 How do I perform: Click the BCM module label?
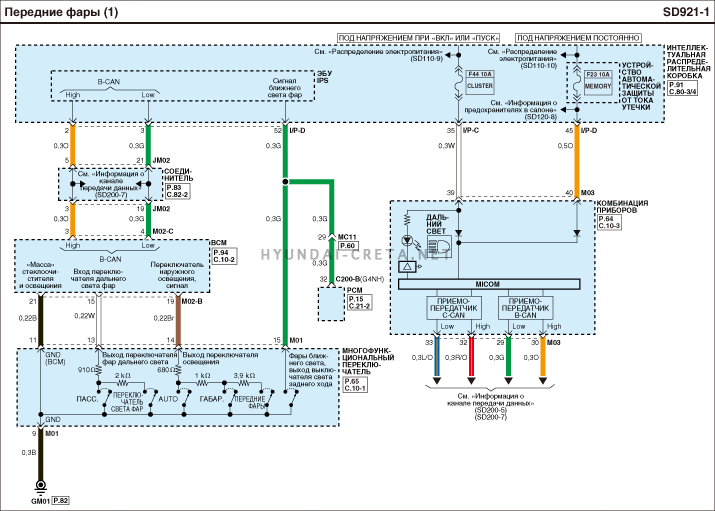219,243
